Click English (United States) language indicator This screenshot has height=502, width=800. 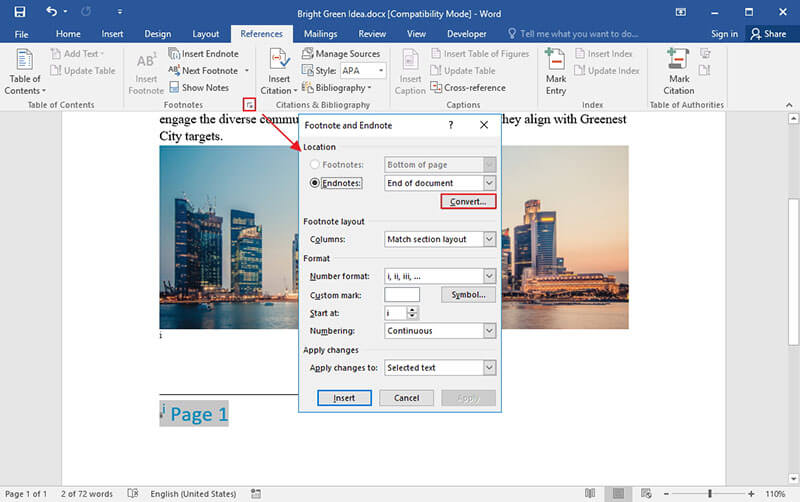pos(193,494)
